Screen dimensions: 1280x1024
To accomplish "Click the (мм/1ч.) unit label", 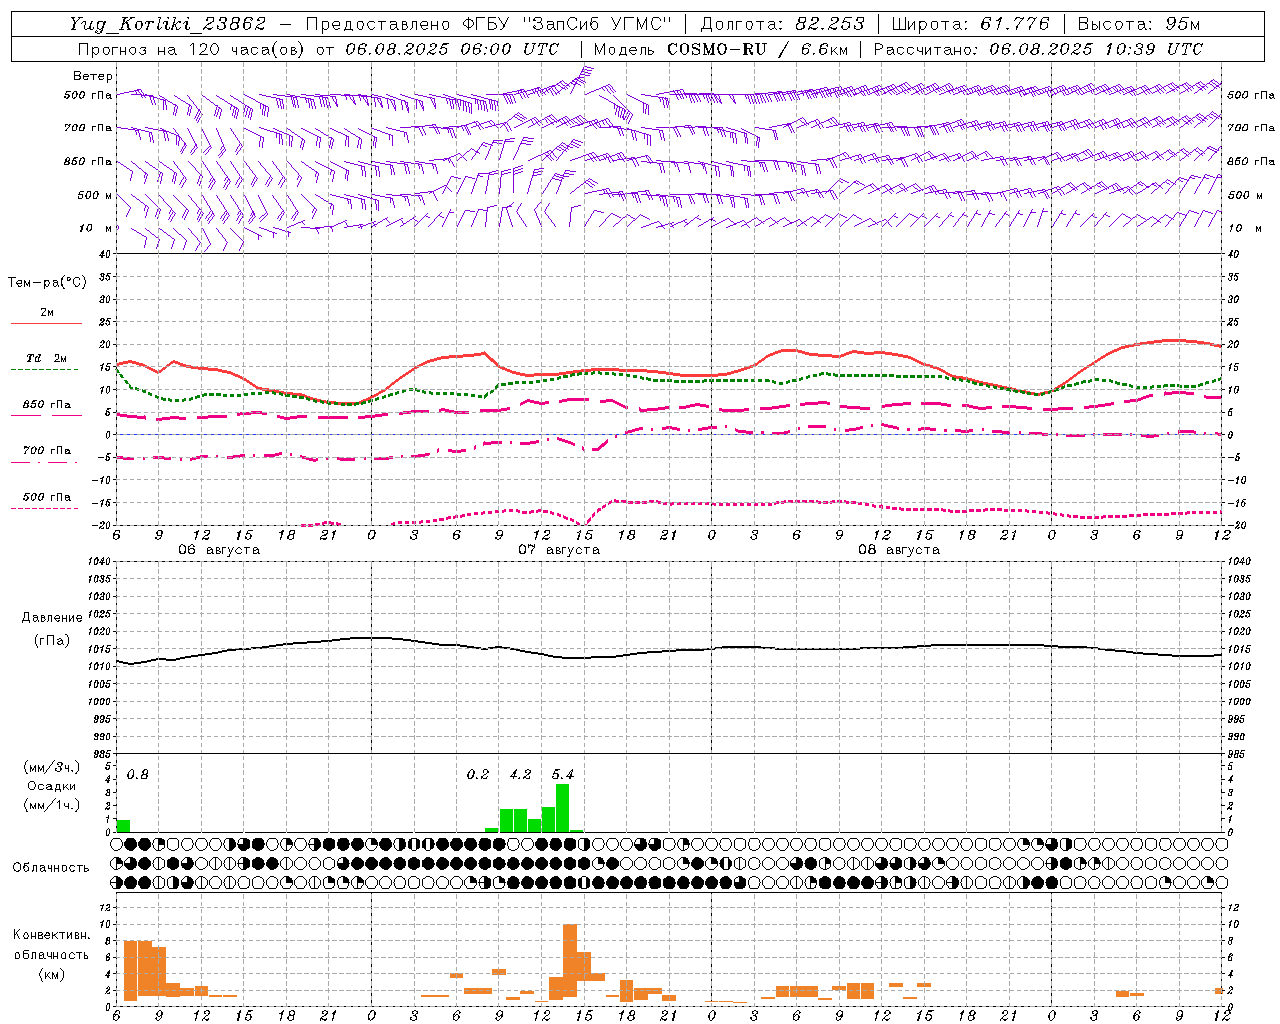I will click(x=51, y=805).
